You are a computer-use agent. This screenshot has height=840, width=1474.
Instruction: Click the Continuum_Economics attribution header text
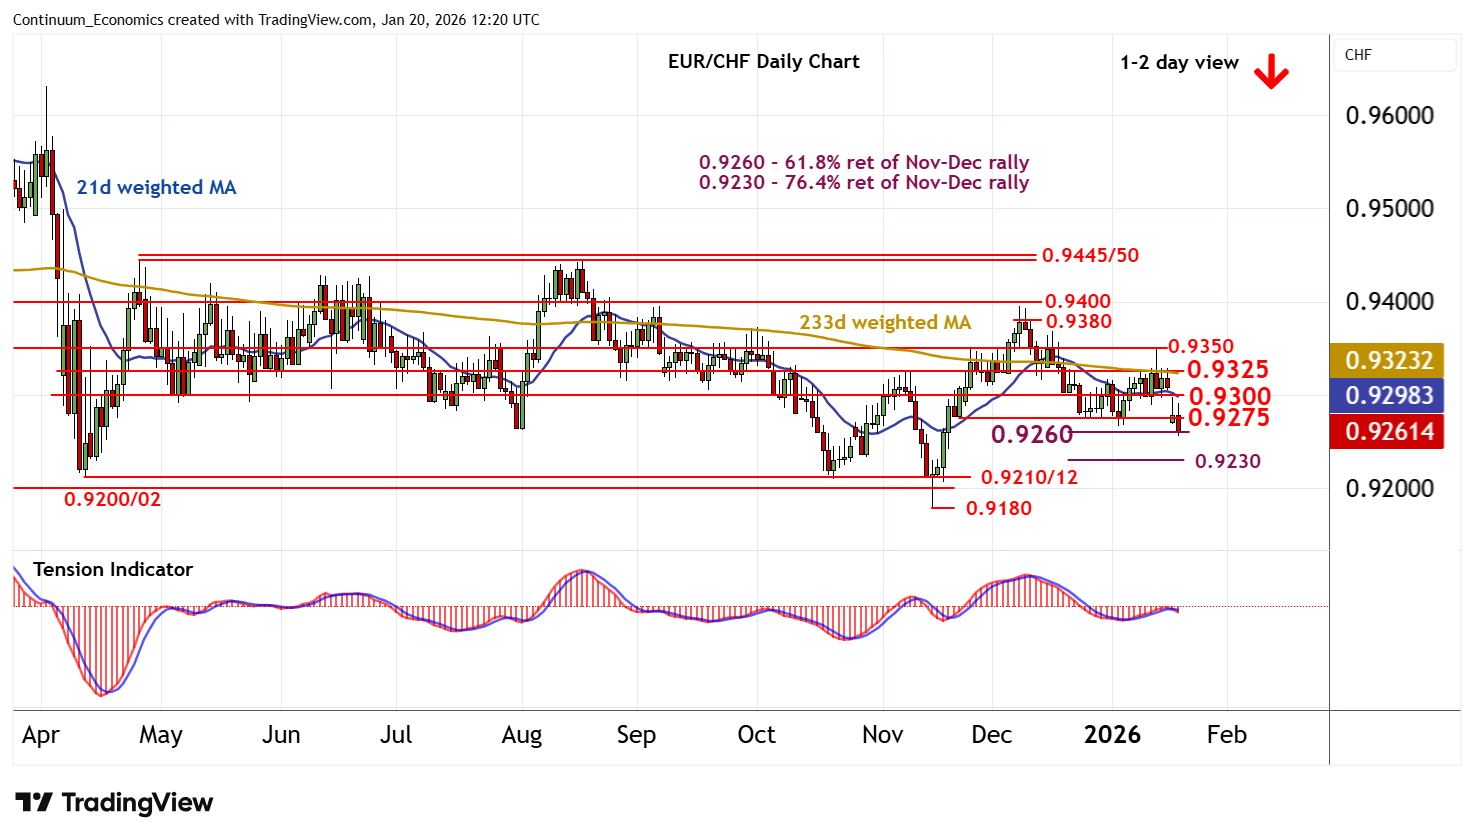(x=276, y=19)
